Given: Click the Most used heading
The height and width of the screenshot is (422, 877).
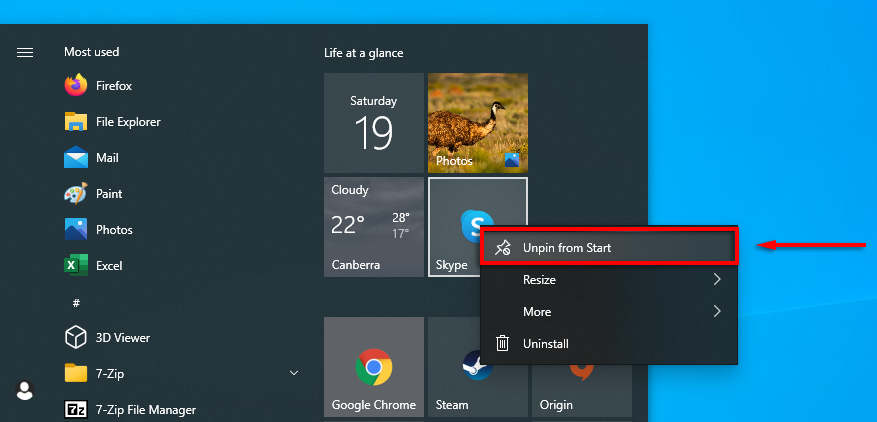Looking at the screenshot, I should click(92, 52).
